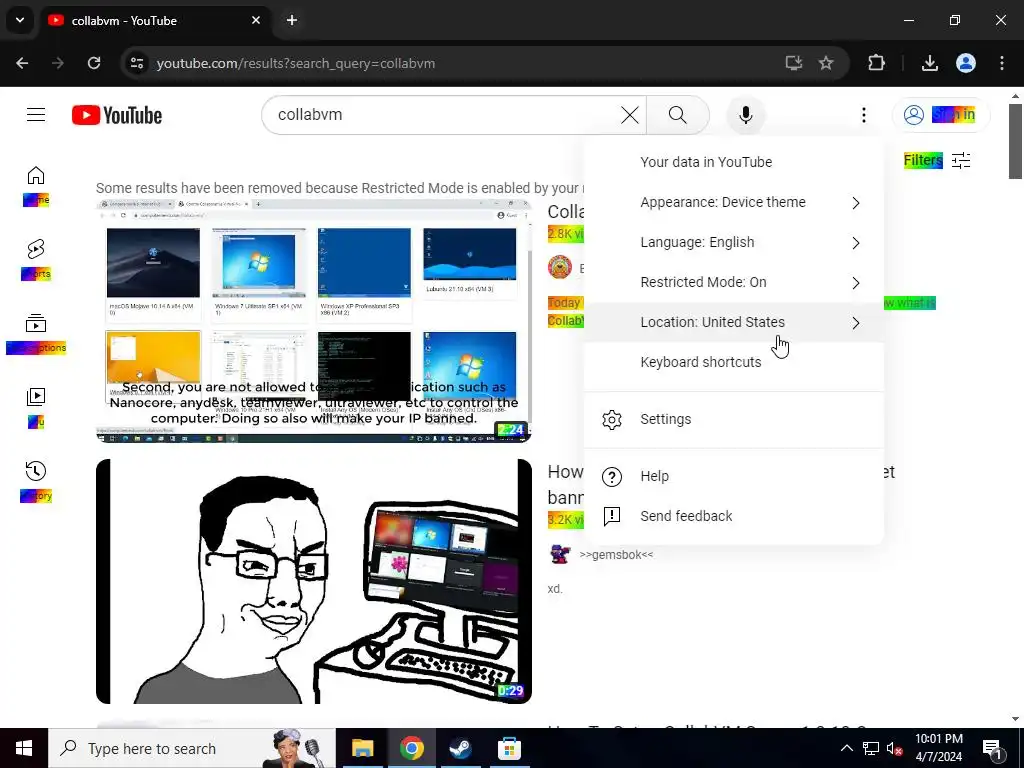Open Steam from the taskbar

[460, 748]
